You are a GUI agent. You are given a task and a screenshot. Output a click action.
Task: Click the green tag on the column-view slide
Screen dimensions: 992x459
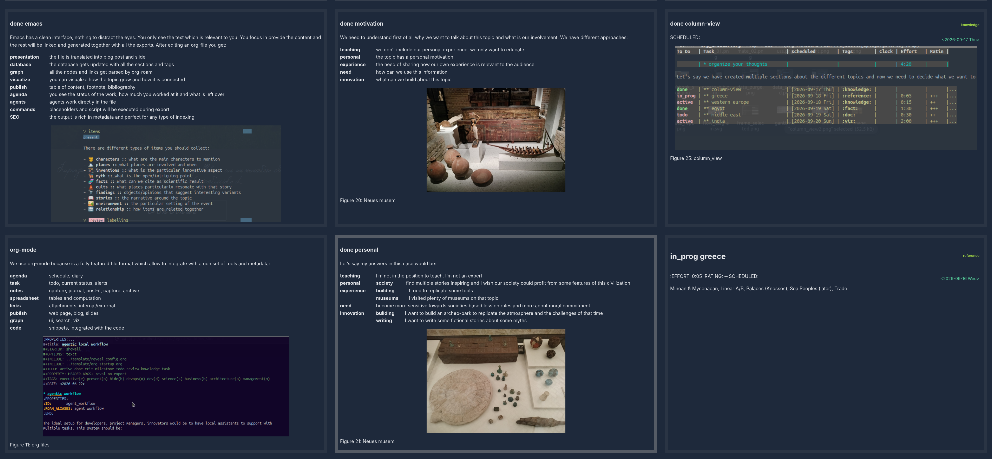tap(969, 25)
